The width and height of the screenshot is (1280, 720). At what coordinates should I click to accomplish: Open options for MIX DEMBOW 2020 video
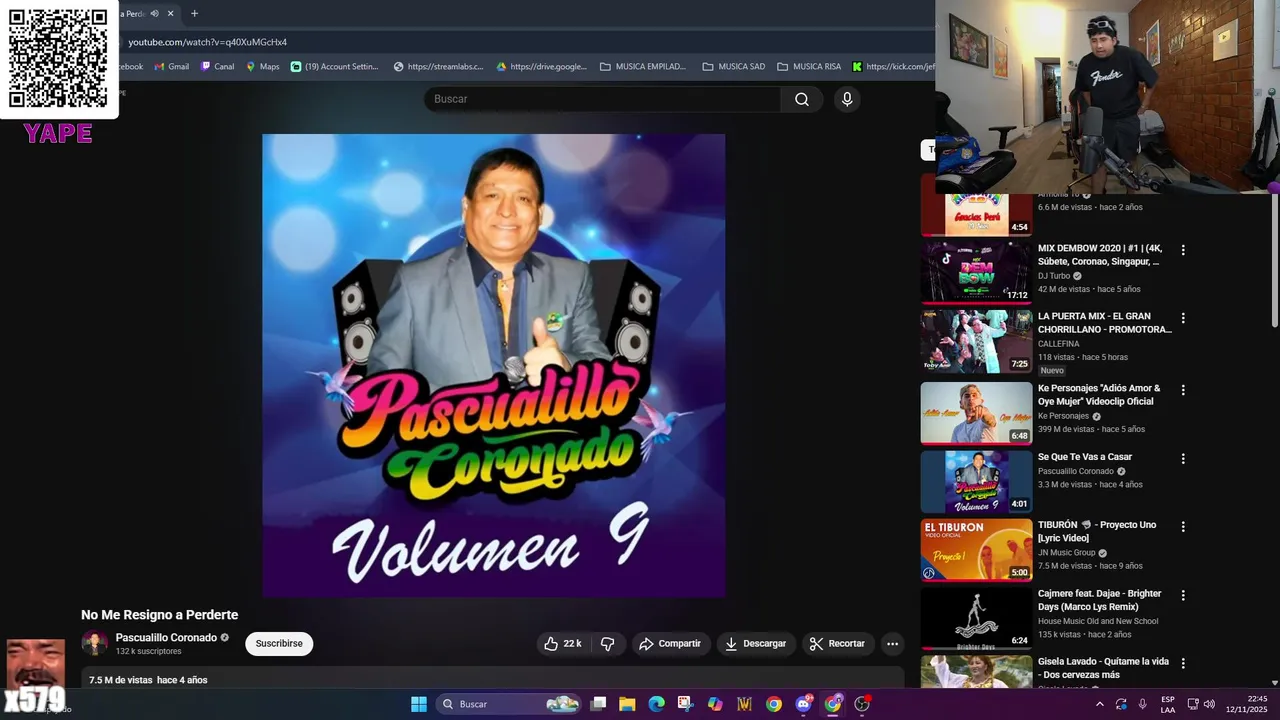point(1183,250)
